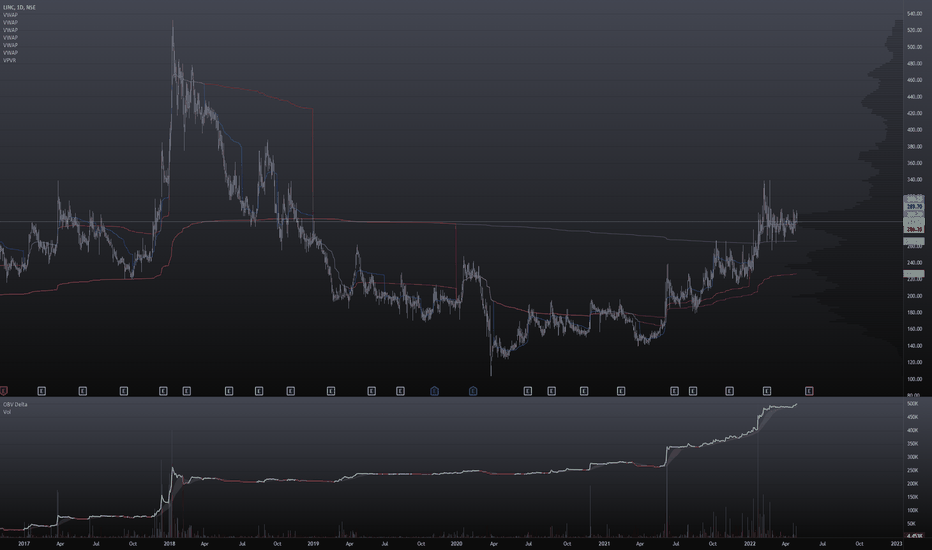Open the earnings marker near September 2020
The image size is (932, 550).
tap(552, 391)
